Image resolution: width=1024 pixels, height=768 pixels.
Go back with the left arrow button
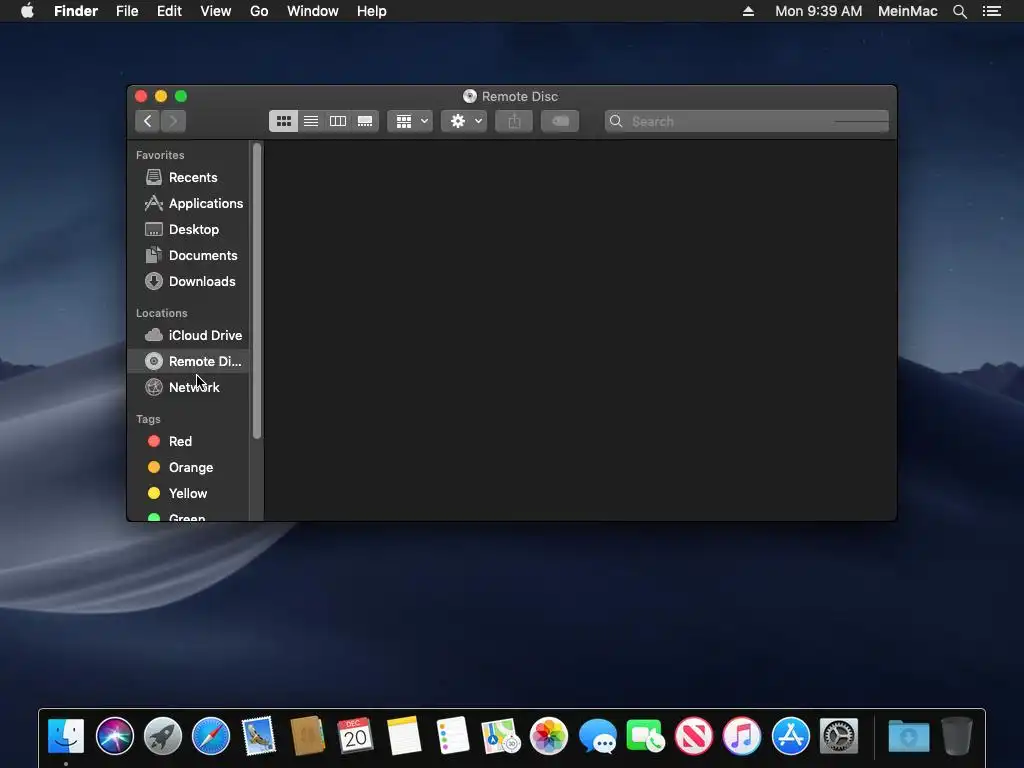click(x=148, y=121)
